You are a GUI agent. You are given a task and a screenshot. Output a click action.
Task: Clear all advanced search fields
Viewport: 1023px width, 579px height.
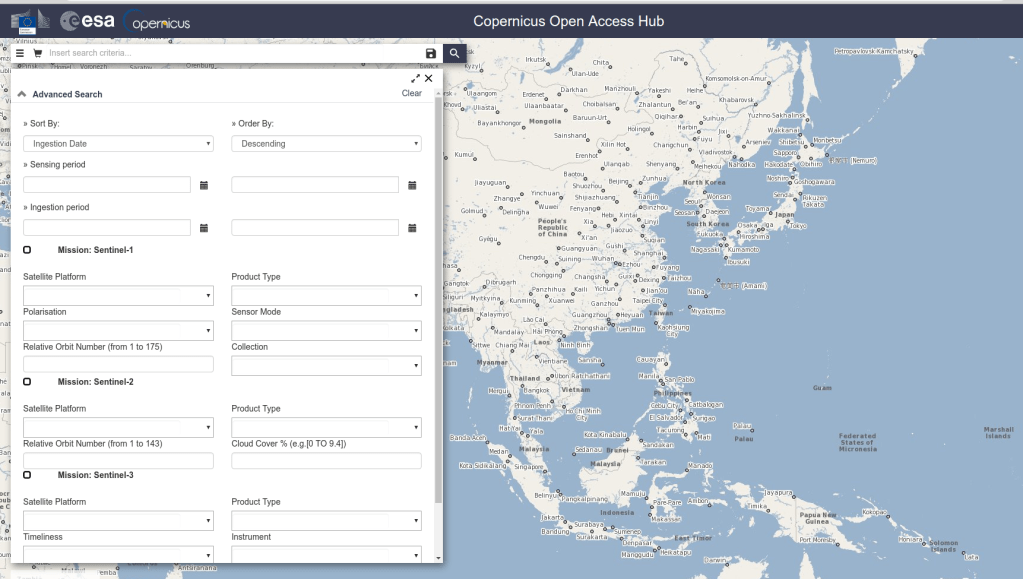(x=410, y=92)
